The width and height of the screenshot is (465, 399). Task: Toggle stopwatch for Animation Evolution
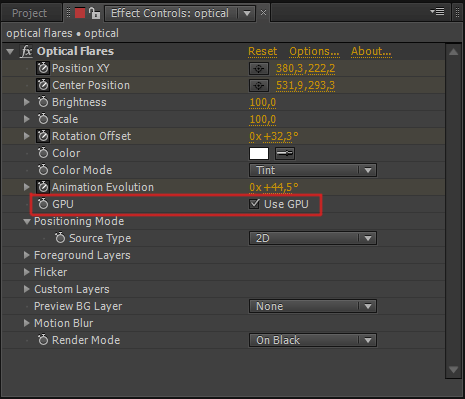pyautogui.click(x=43, y=187)
